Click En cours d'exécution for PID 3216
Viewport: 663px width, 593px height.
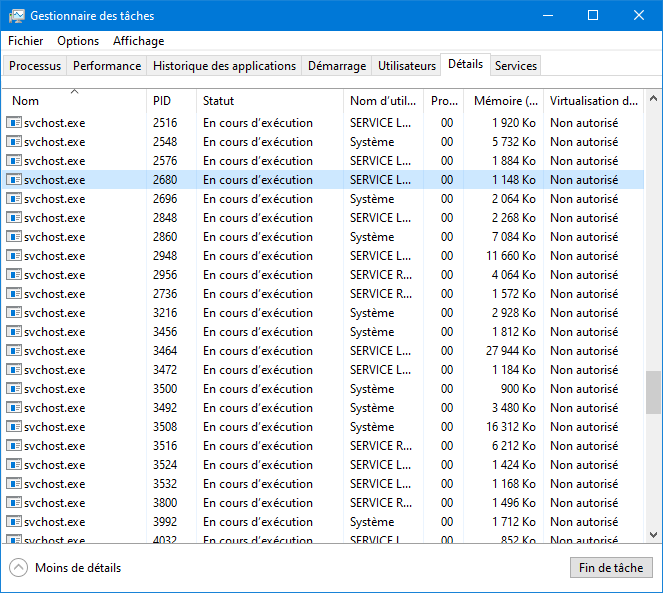258,313
